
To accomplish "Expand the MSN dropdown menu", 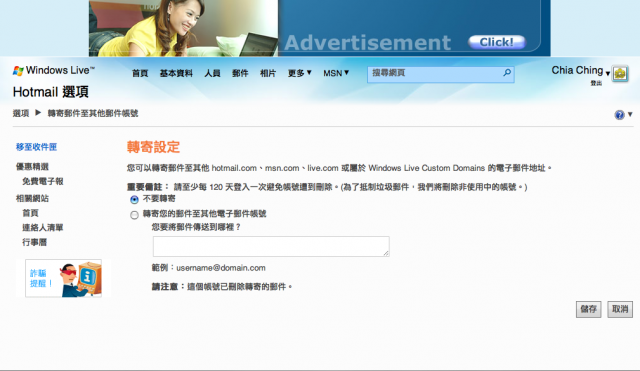I will [x=336, y=73].
